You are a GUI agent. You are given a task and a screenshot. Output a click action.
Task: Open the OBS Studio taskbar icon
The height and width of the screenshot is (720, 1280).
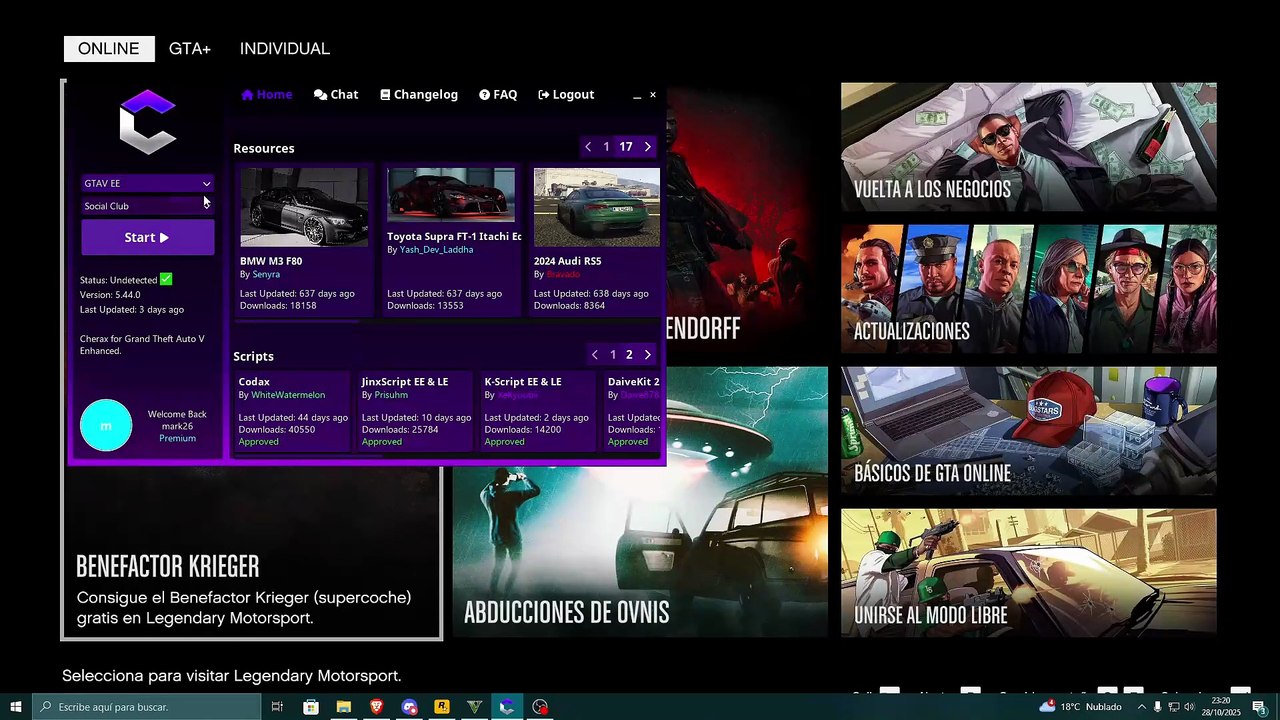click(x=540, y=707)
